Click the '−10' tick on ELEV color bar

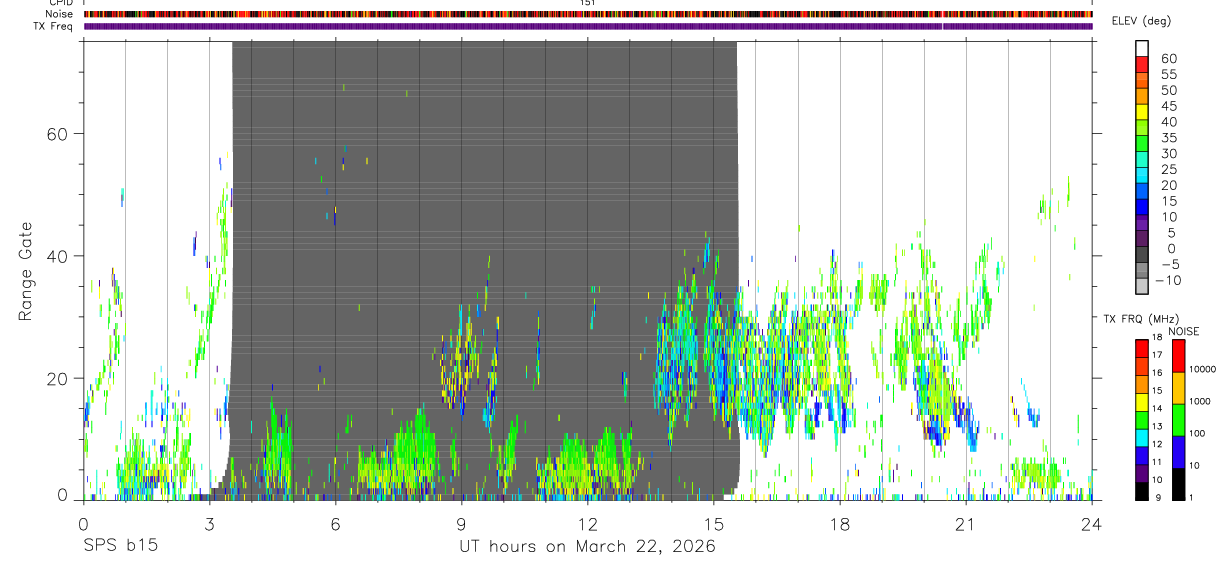click(1168, 280)
